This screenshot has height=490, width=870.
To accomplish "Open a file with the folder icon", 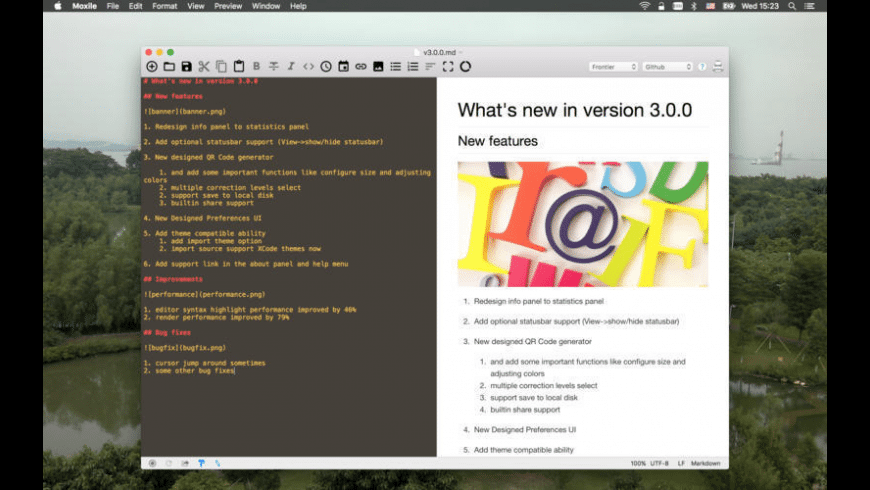I will click(169, 67).
